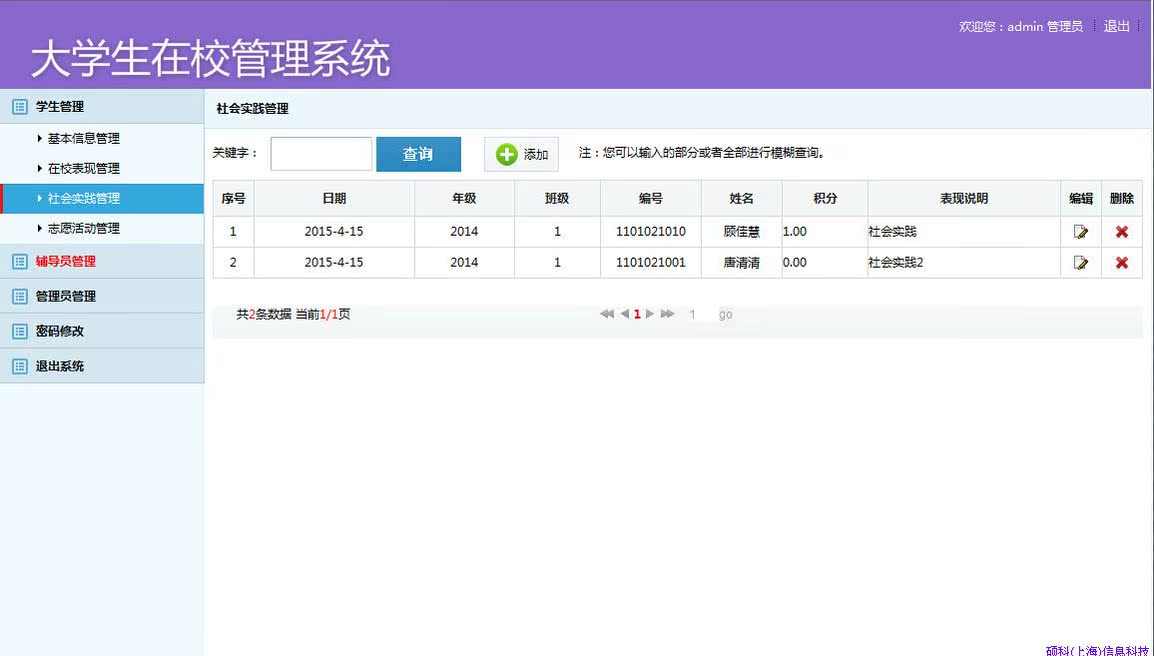Viewport: 1154px width, 656px height.
Task: Click the 共2条数据 record count text
Action: 263,314
